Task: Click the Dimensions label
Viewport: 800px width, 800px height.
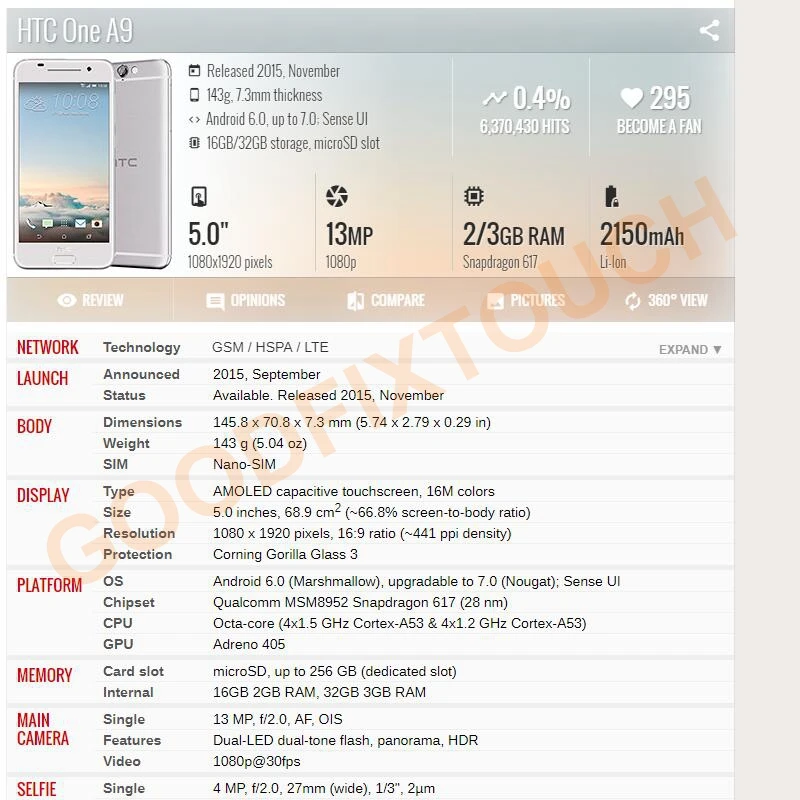Action: coord(142,422)
